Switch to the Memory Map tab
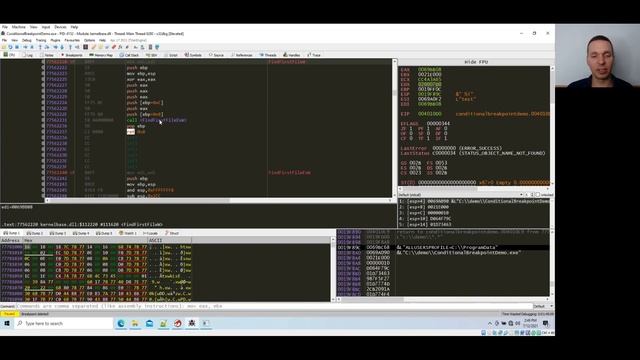Screen dimensions: 640x360 pos(101,55)
